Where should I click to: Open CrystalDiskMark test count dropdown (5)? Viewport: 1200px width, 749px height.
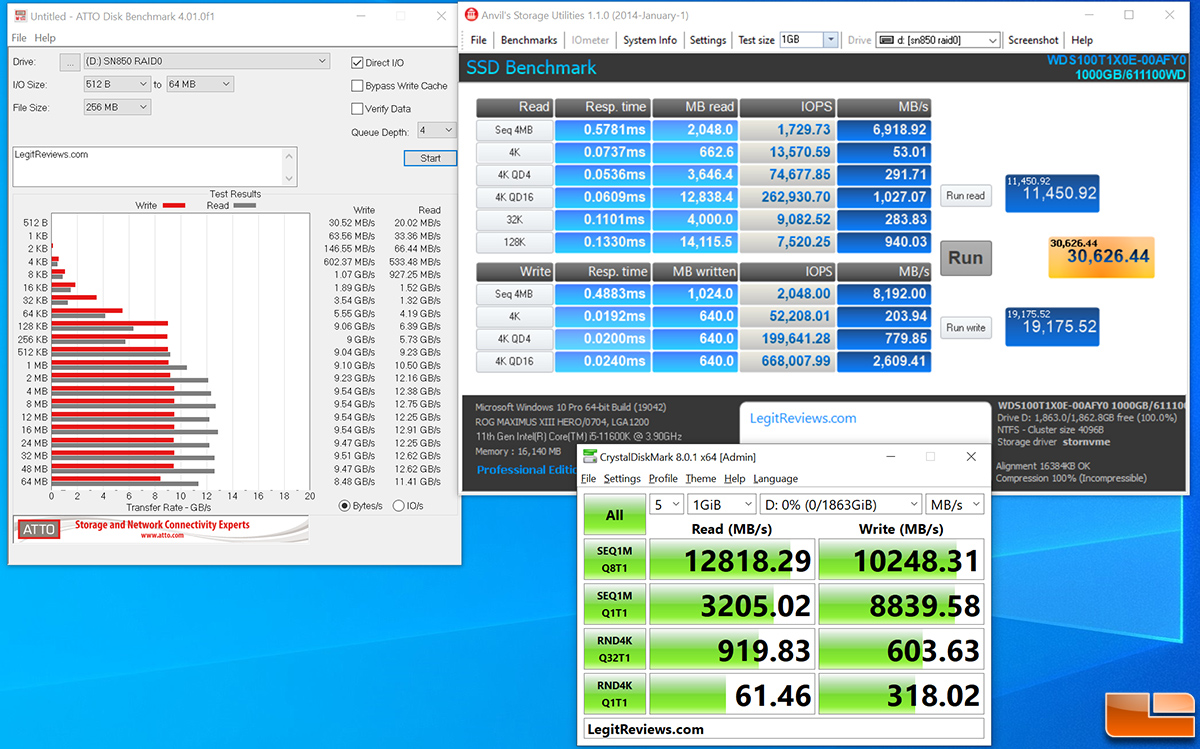click(x=666, y=505)
